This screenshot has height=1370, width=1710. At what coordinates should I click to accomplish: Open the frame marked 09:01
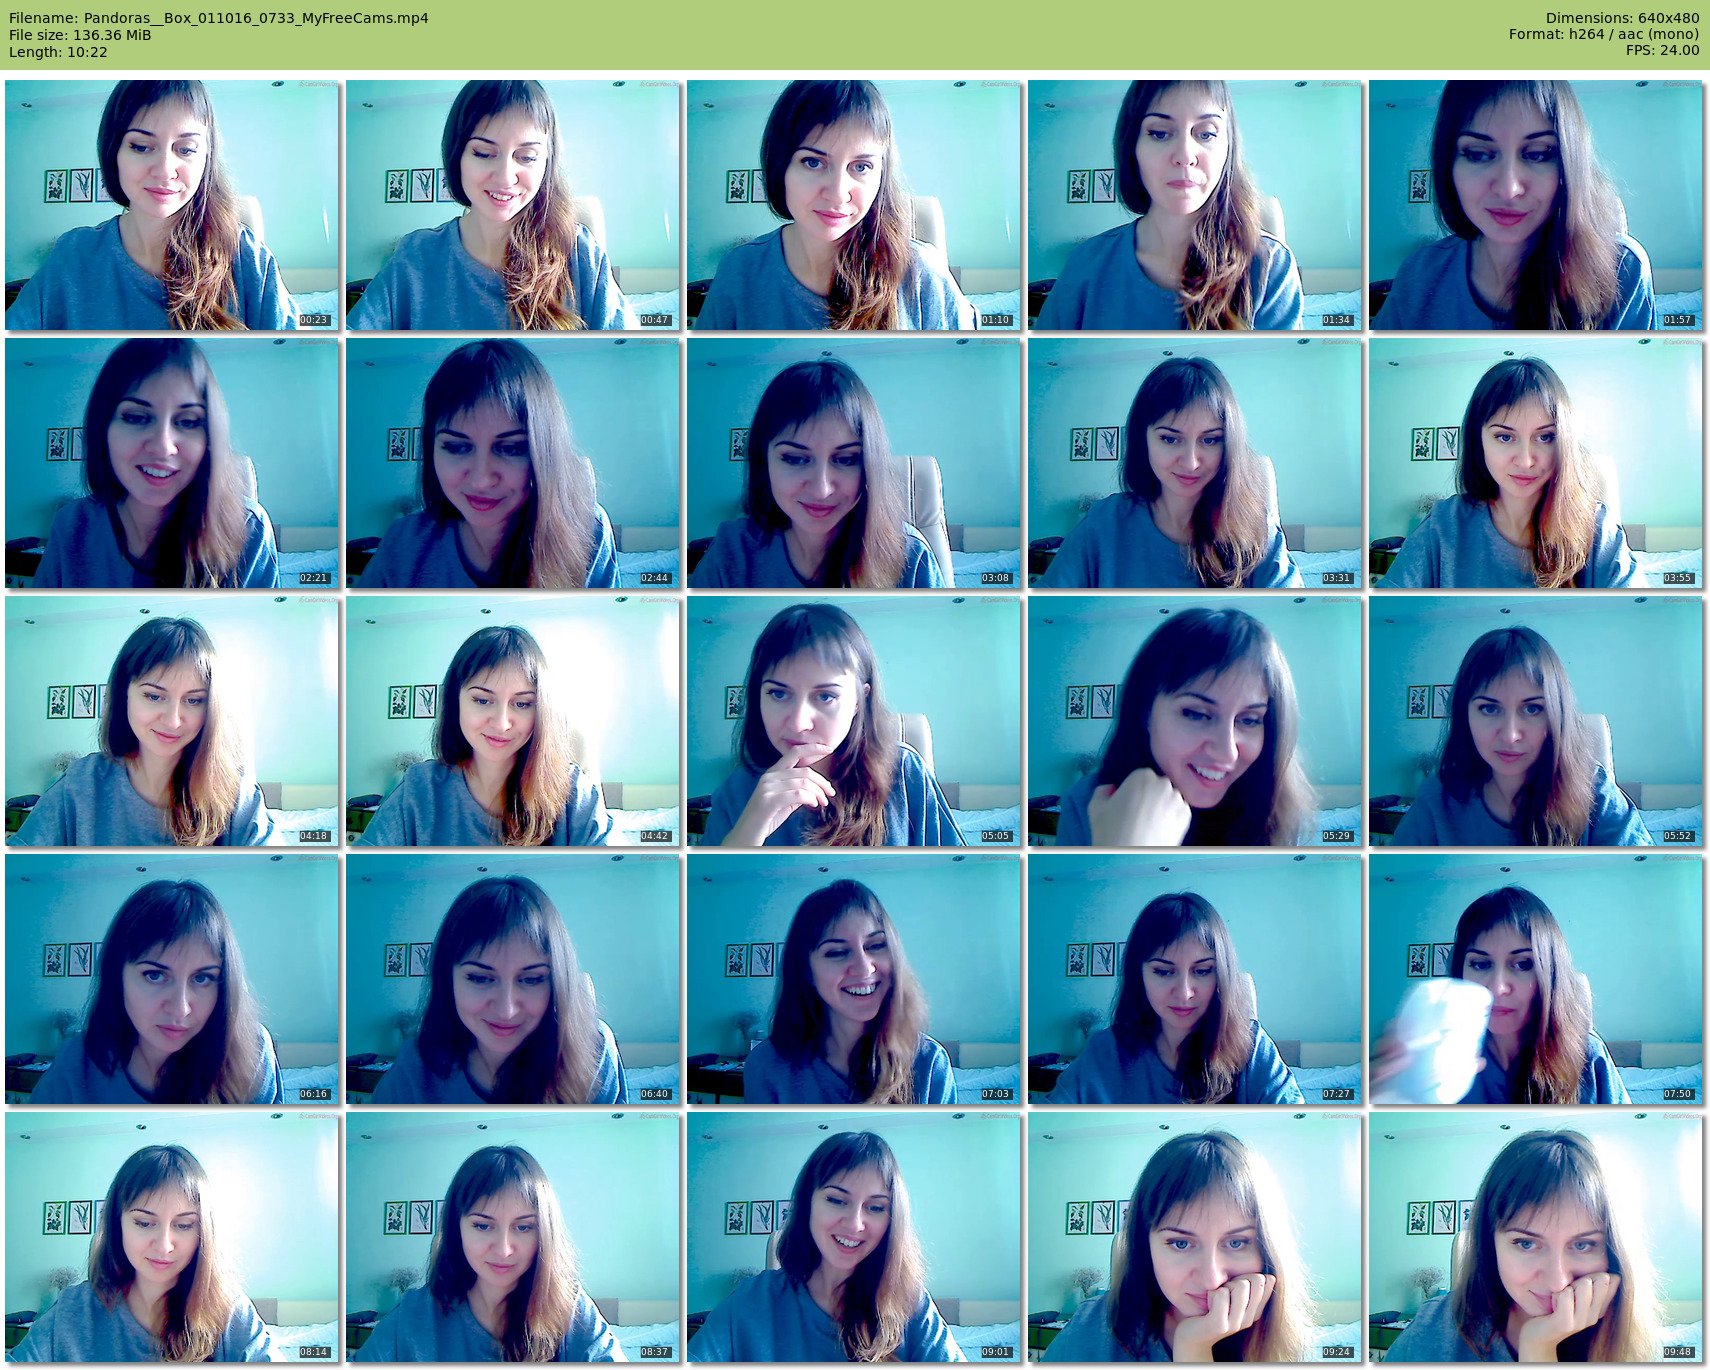[854, 1237]
